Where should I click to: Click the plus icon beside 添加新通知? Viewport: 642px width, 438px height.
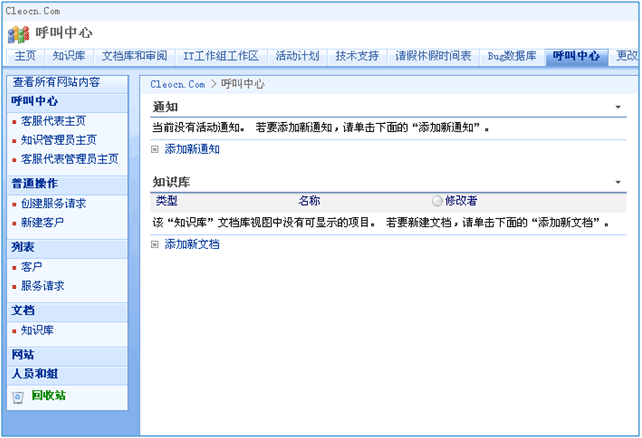click(x=155, y=149)
